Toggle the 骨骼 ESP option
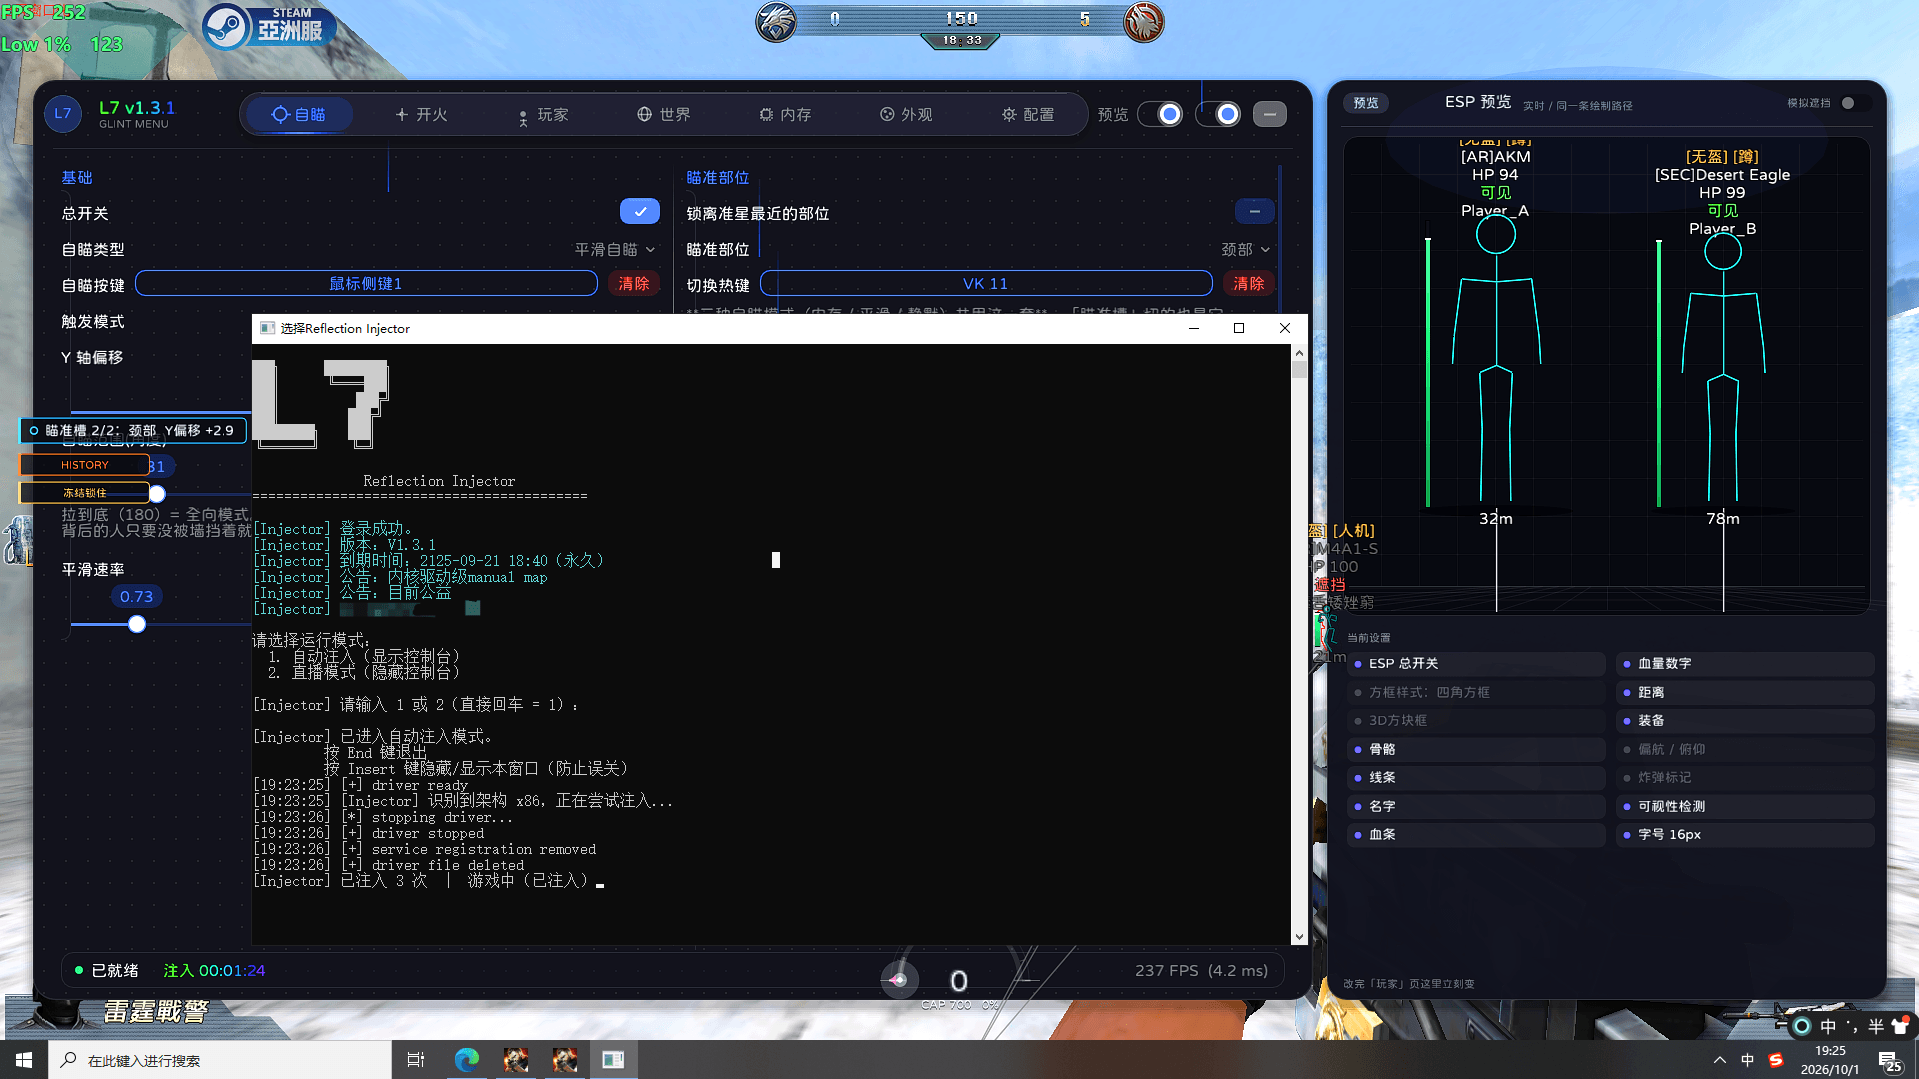Image resolution: width=1919 pixels, height=1079 pixels. 1476,750
